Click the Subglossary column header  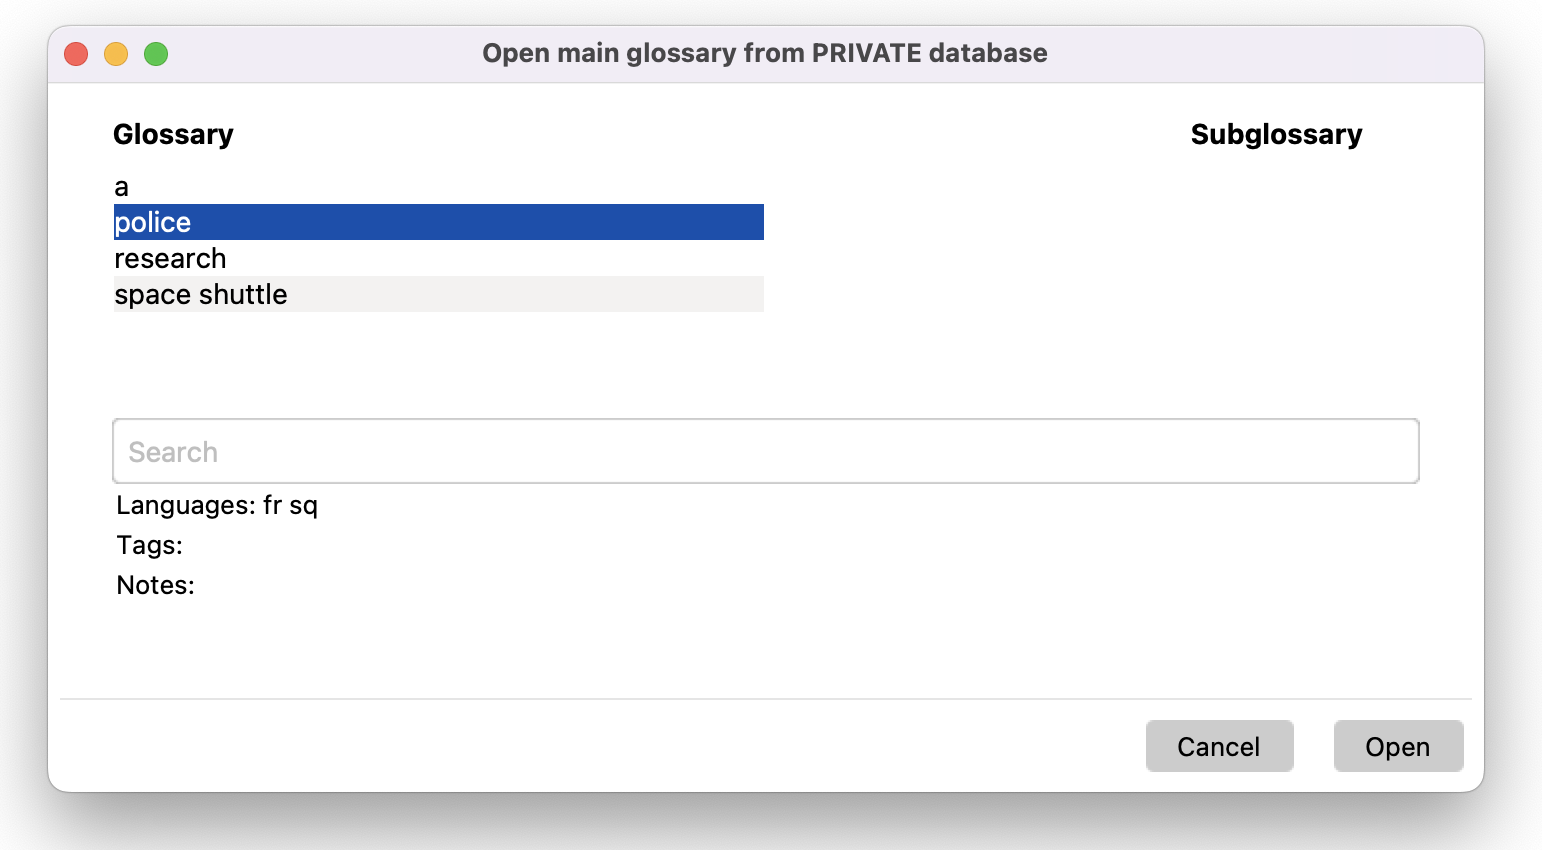tap(1276, 134)
